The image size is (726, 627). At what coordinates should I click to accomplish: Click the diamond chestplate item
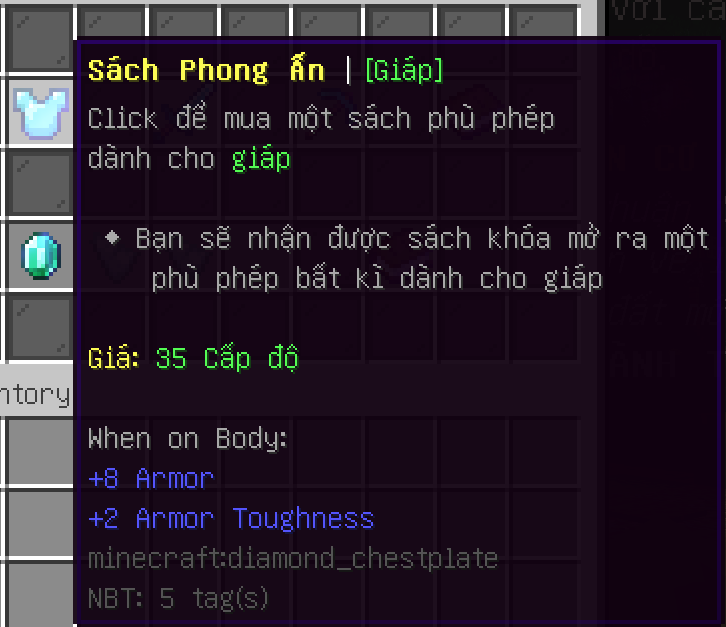(41, 113)
